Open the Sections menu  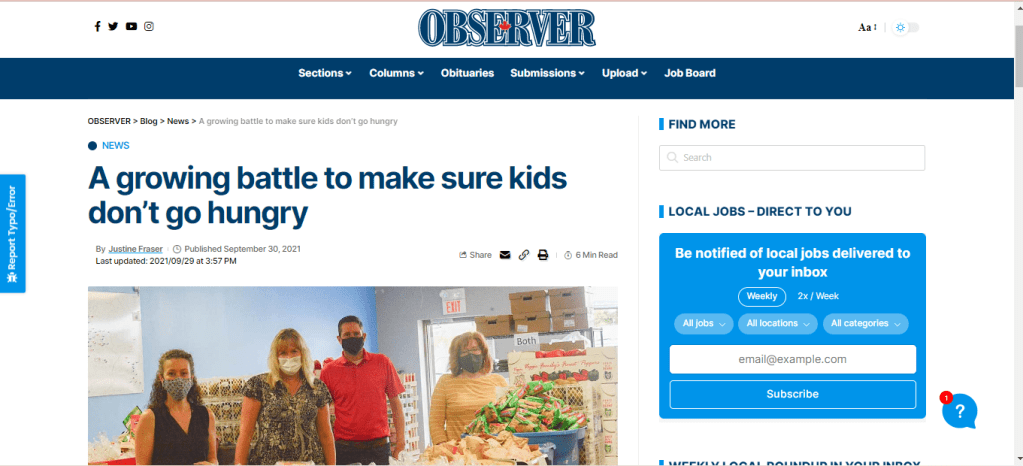pyautogui.click(x=325, y=73)
